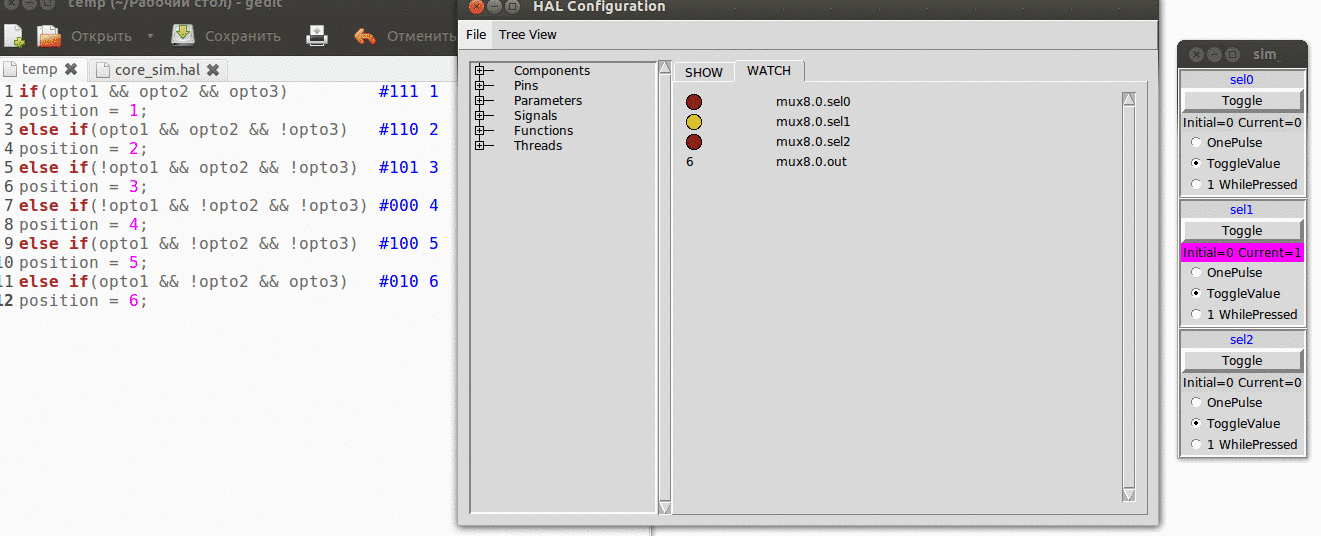Viewport: 1321px width, 536px height.
Task: Click the sel2 heading in sim window
Action: click(x=1242, y=340)
